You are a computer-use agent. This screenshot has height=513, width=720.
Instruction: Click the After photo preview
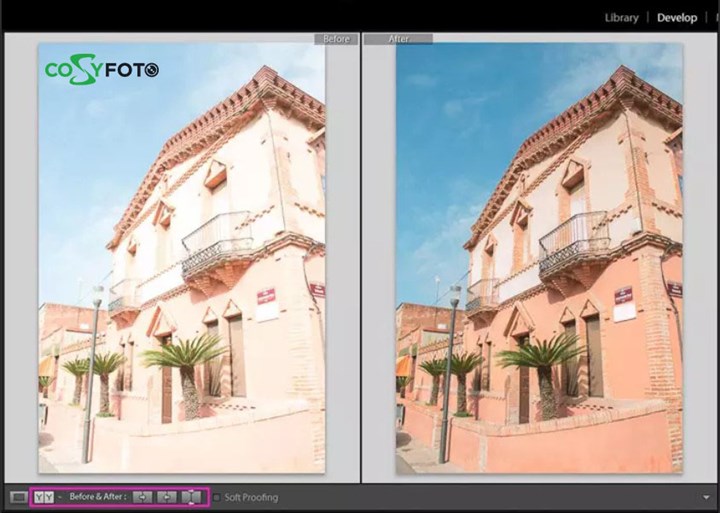[539, 258]
